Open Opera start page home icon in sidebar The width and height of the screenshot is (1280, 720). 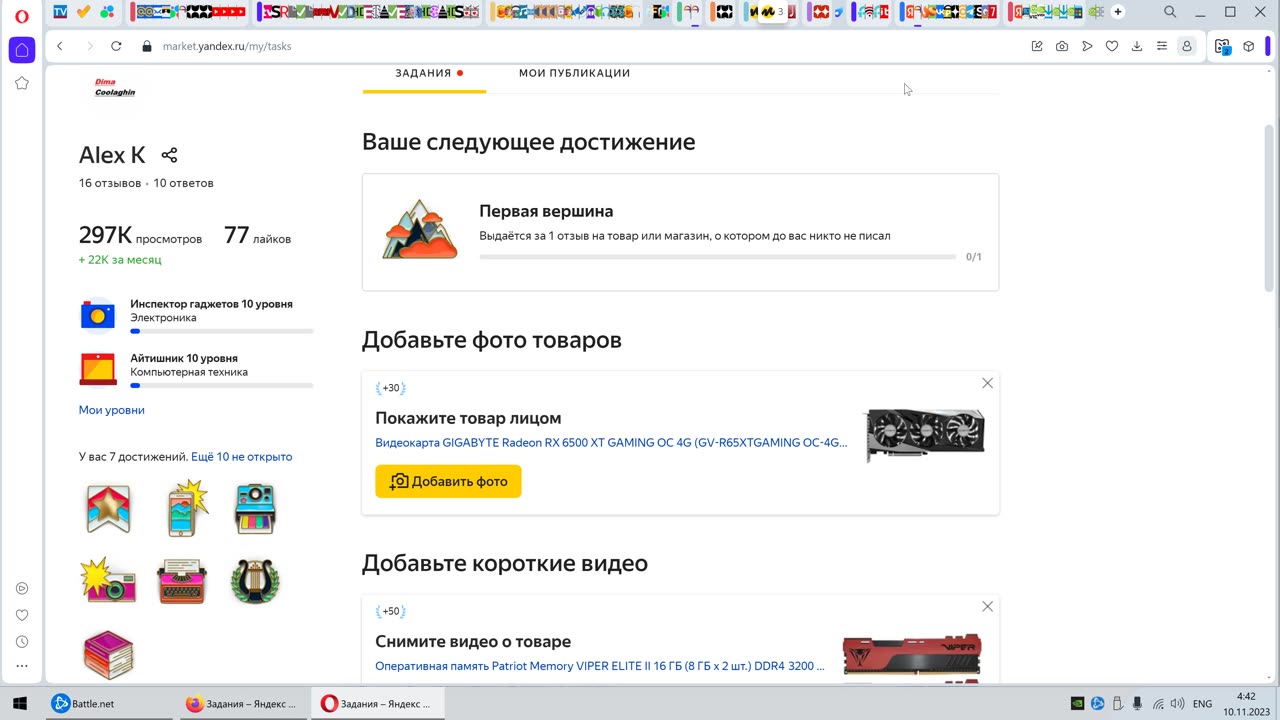tap(22, 50)
